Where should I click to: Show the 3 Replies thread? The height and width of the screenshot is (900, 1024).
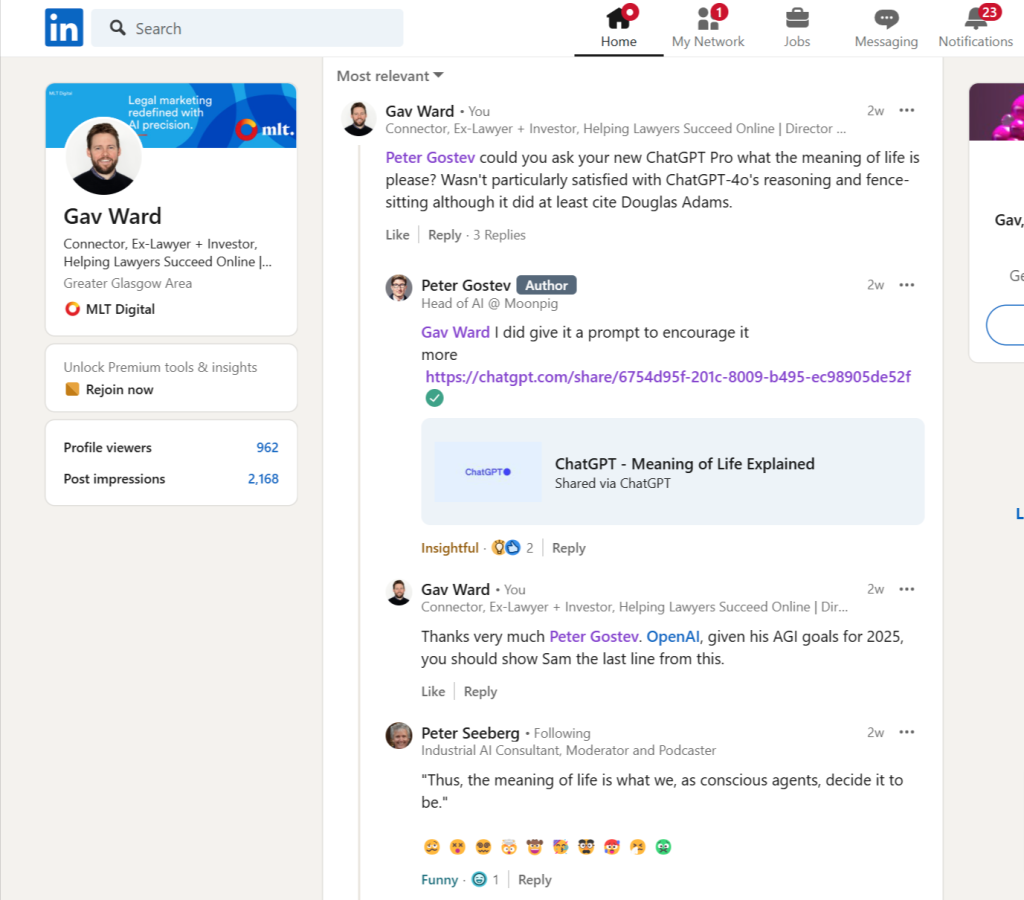(500, 235)
